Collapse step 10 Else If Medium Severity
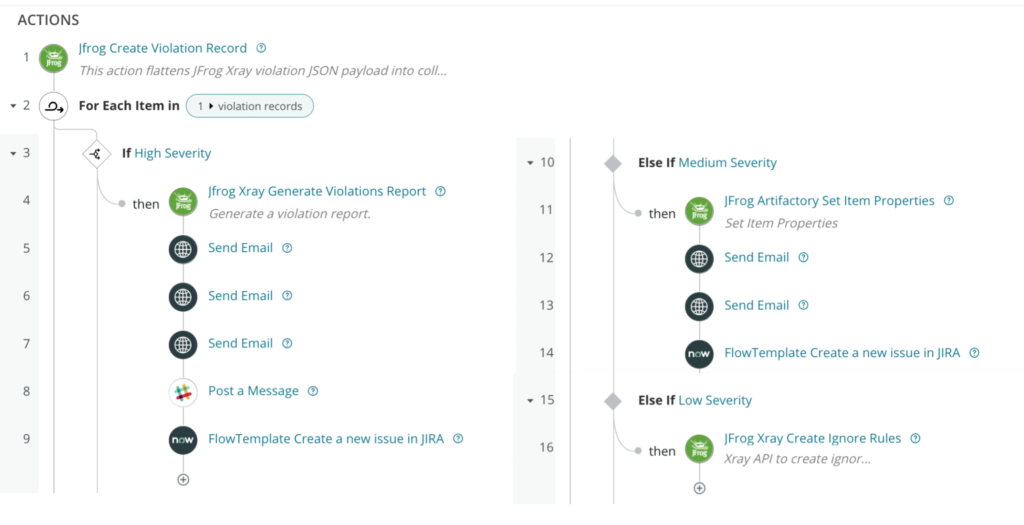Screen dimensions: 1024x525 (529, 163)
